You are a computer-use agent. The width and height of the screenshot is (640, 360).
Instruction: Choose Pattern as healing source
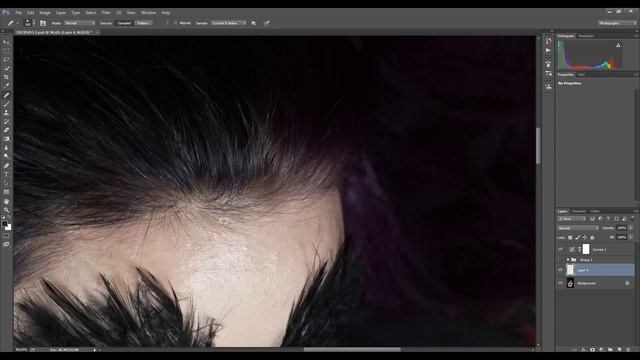[x=143, y=23]
